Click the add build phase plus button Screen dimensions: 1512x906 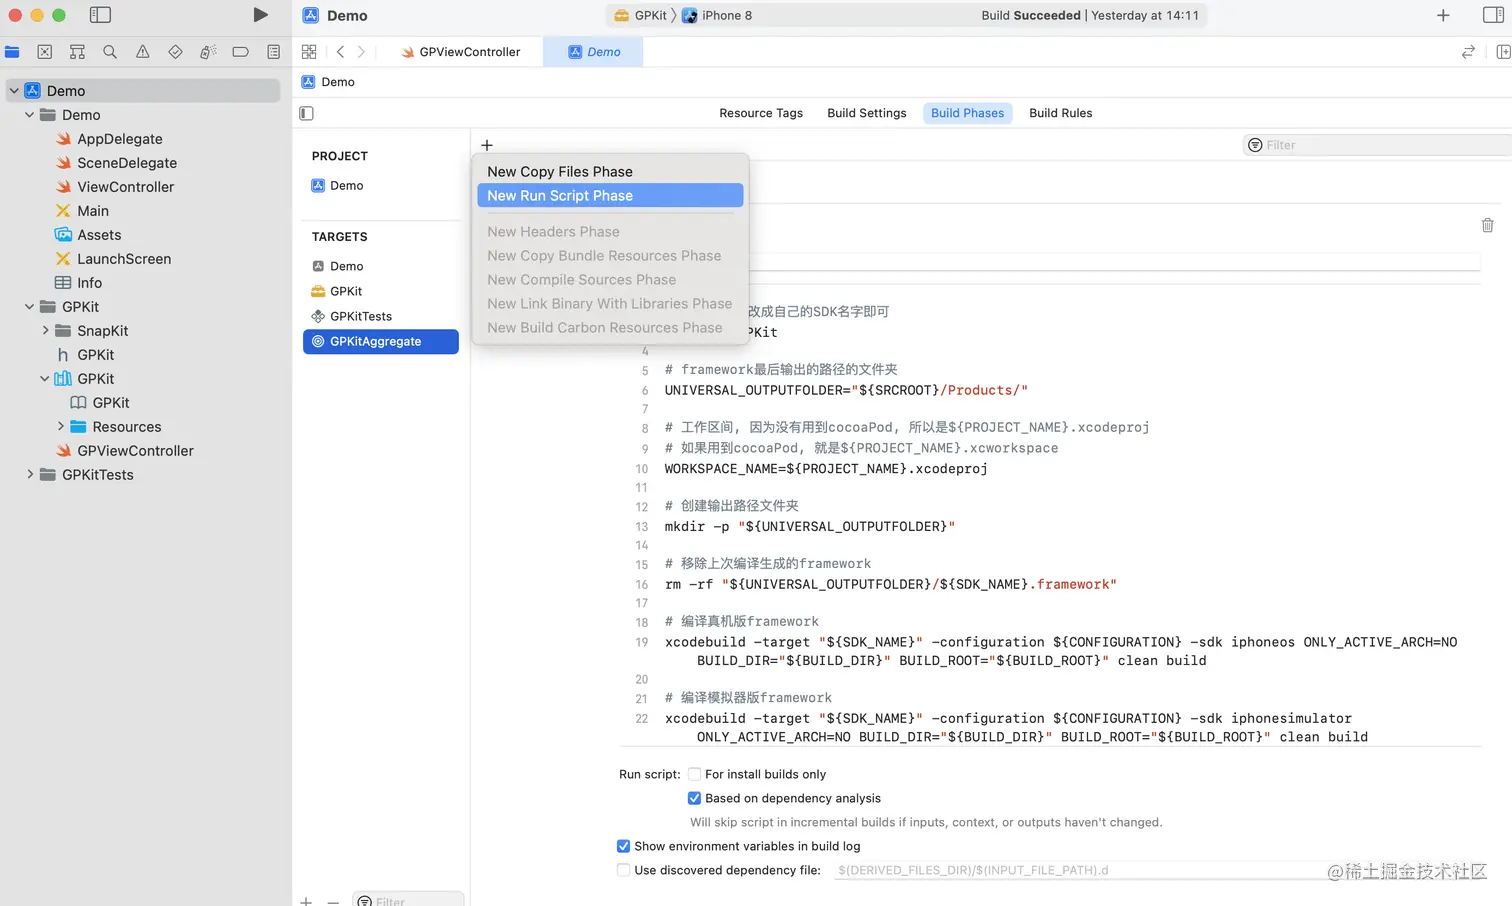tap(487, 145)
